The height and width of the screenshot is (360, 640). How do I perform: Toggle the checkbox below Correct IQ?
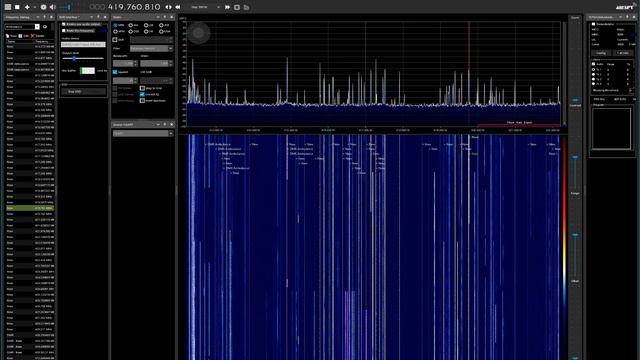[142, 100]
